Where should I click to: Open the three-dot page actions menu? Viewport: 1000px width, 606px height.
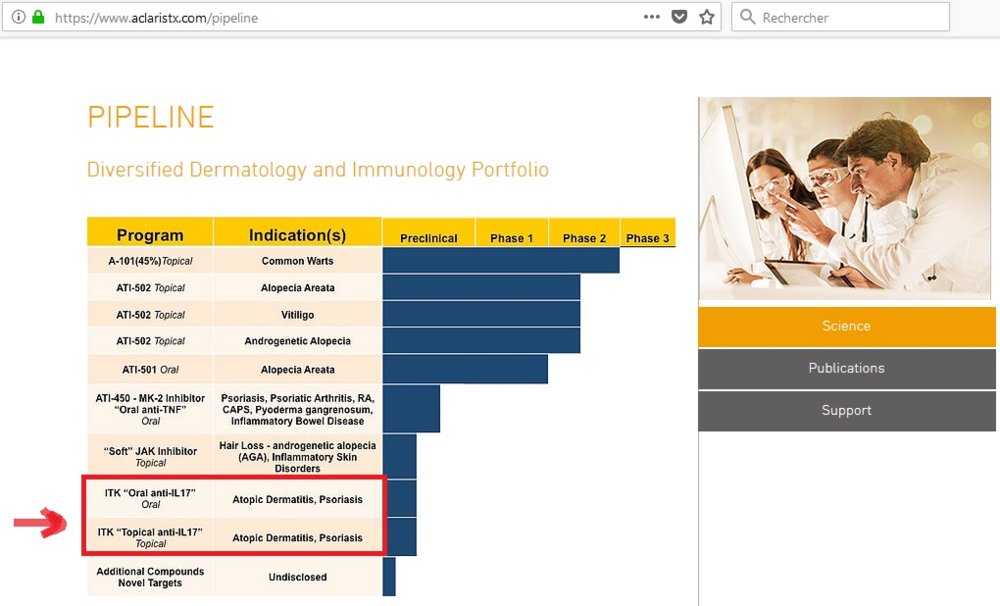click(651, 17)
